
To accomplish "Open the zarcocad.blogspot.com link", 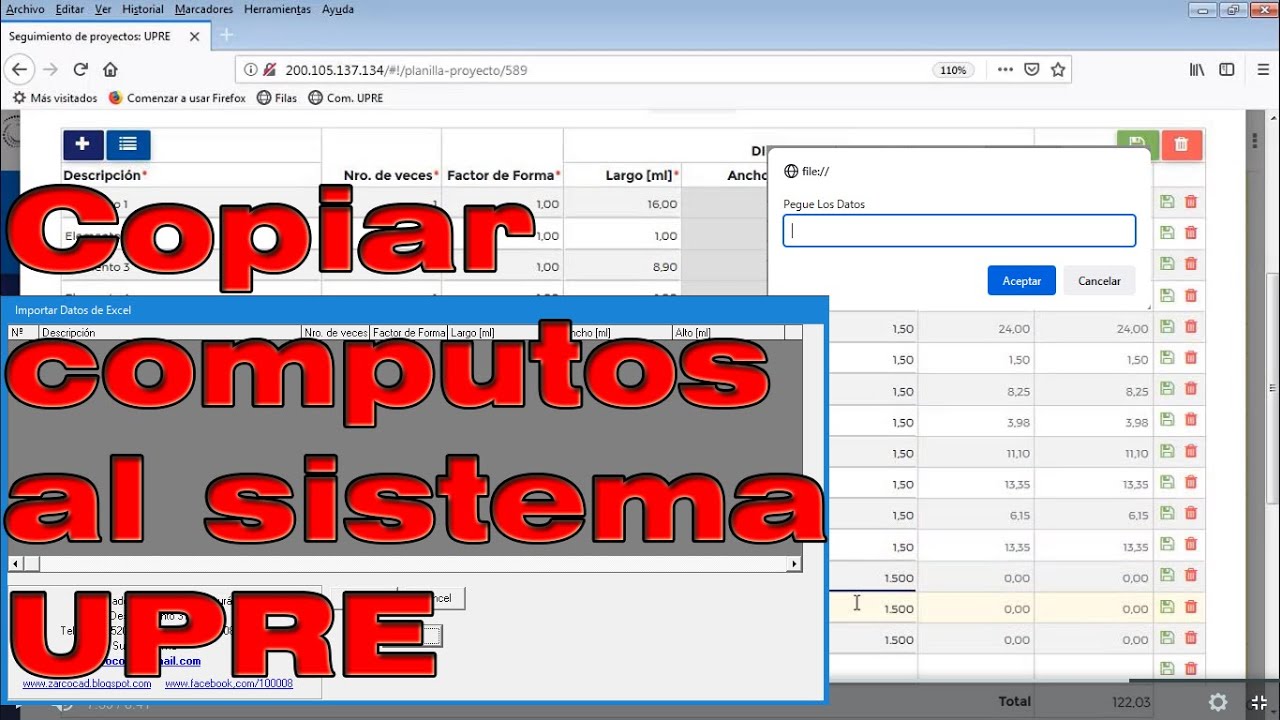I will point(87,684).
